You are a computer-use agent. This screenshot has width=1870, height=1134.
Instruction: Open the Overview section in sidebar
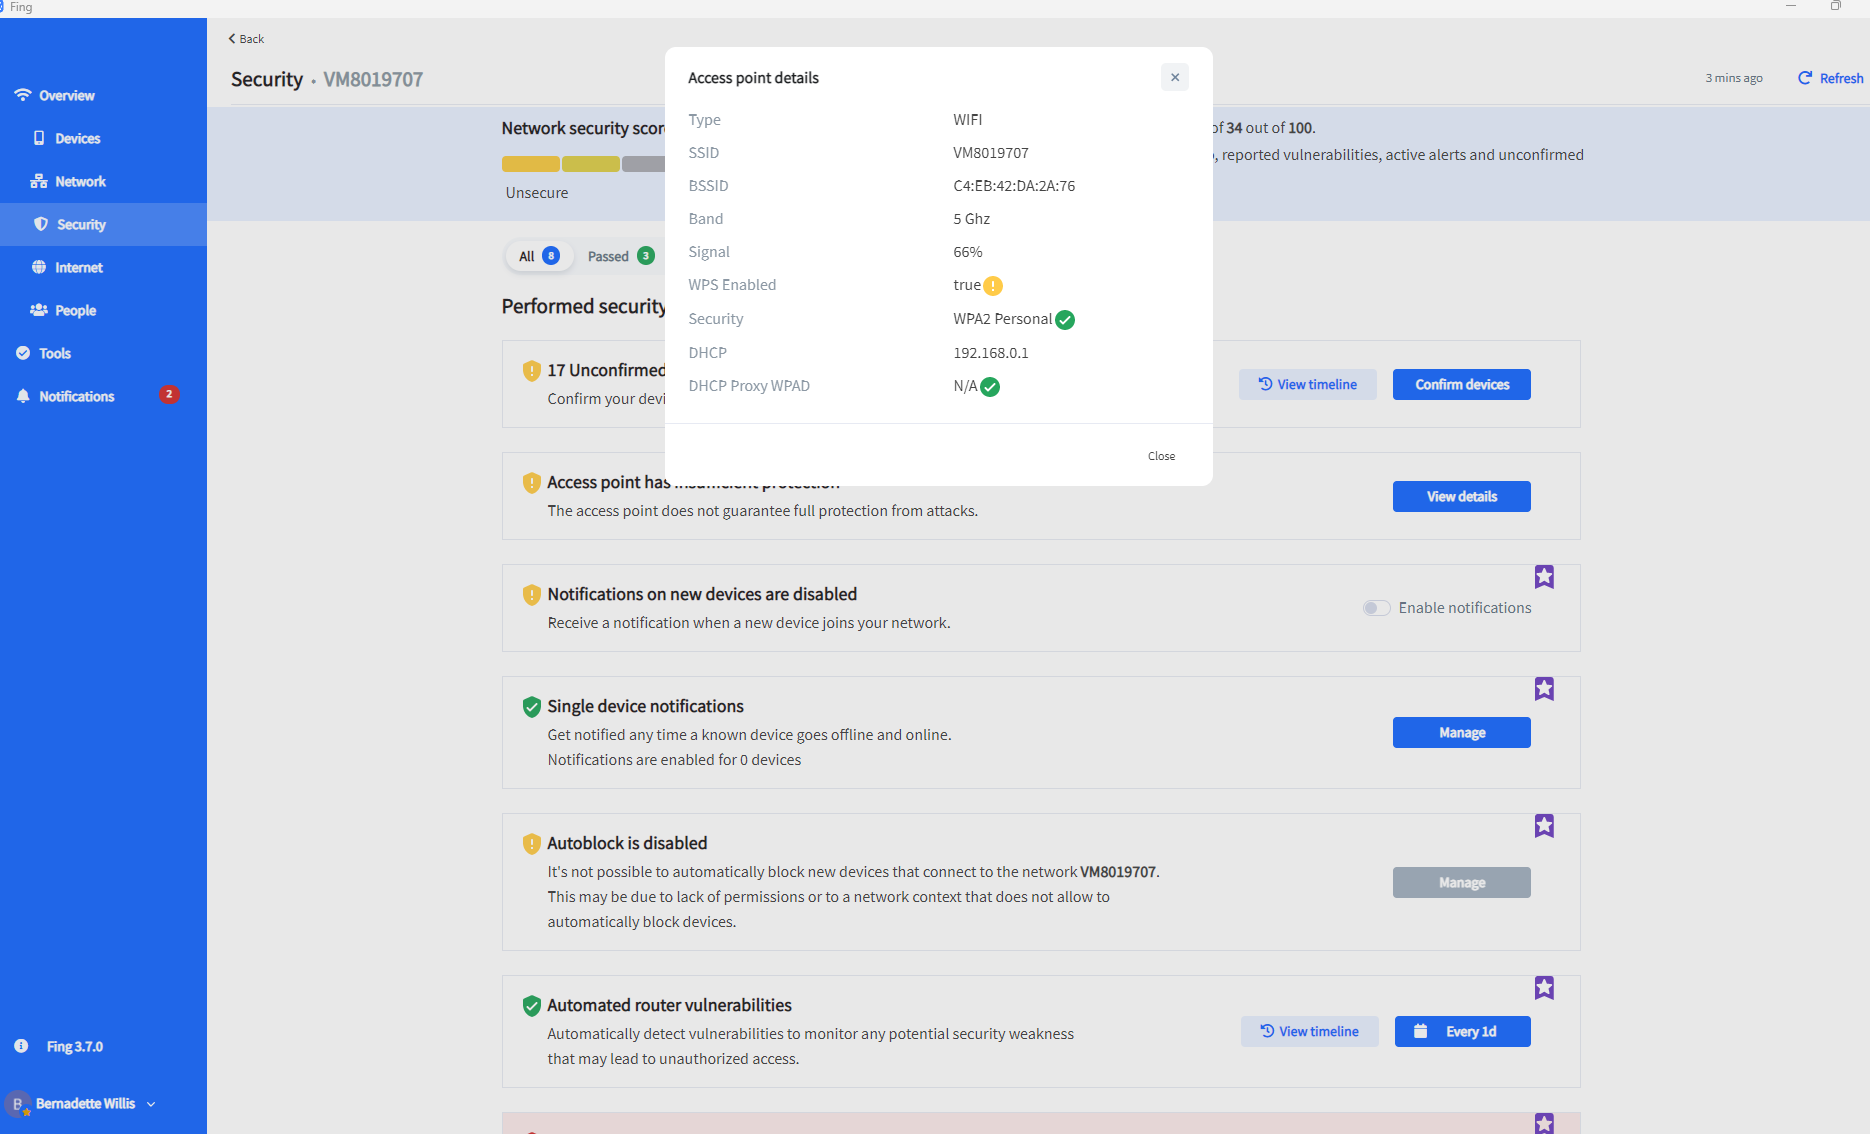(66, 96)
